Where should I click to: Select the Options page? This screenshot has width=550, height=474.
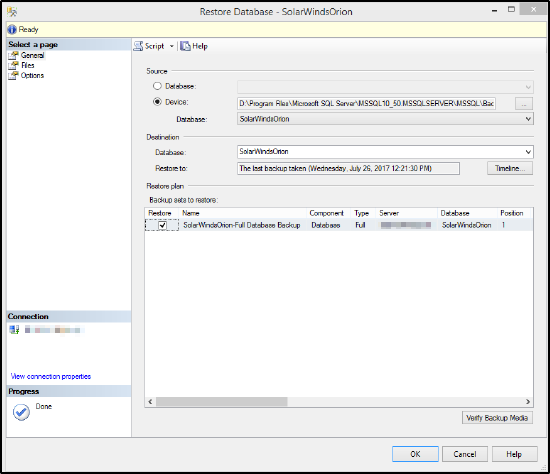point(32,75)
